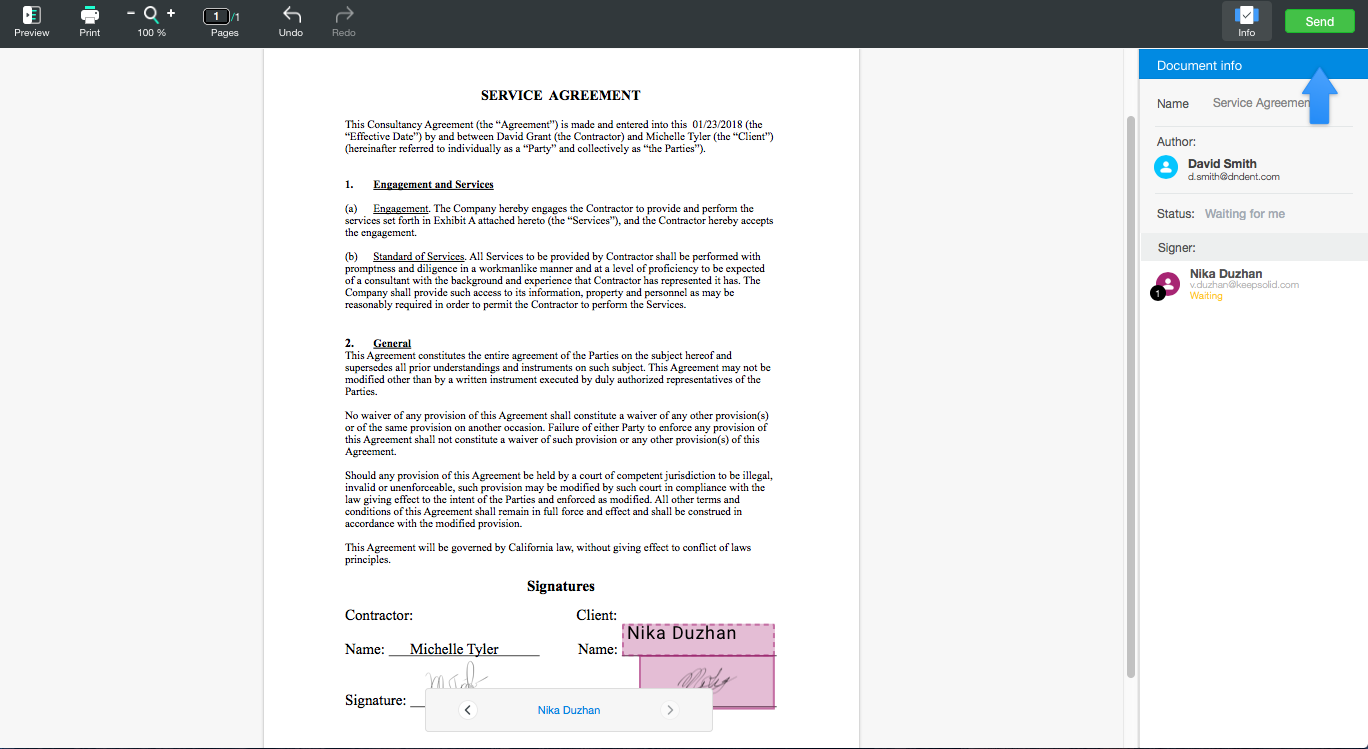Edit the document Name field
The height and width of the screenshot is (749, 1368).
[x=1261, y=103]
